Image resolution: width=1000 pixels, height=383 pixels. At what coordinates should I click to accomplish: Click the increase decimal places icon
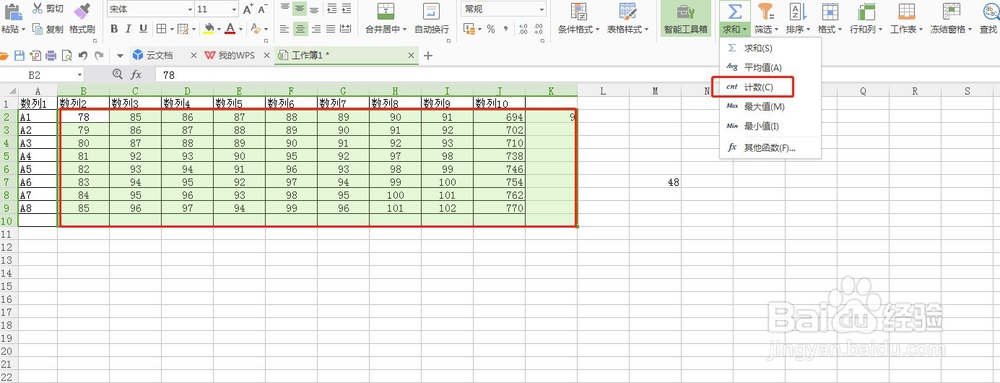(x=523, y=29)
